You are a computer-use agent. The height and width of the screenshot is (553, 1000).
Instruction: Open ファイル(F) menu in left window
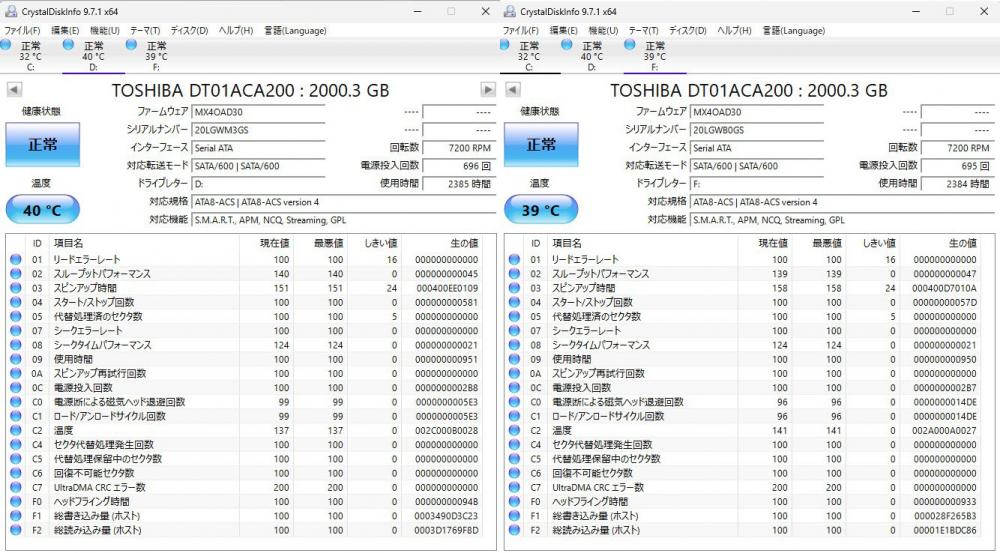22,31
